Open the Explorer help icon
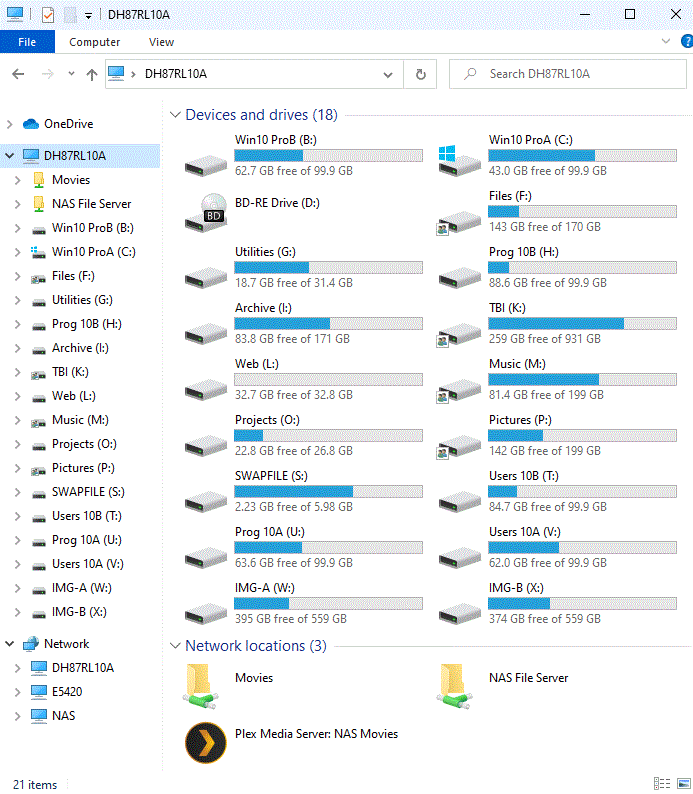693x794 pixels. point(687,42)
